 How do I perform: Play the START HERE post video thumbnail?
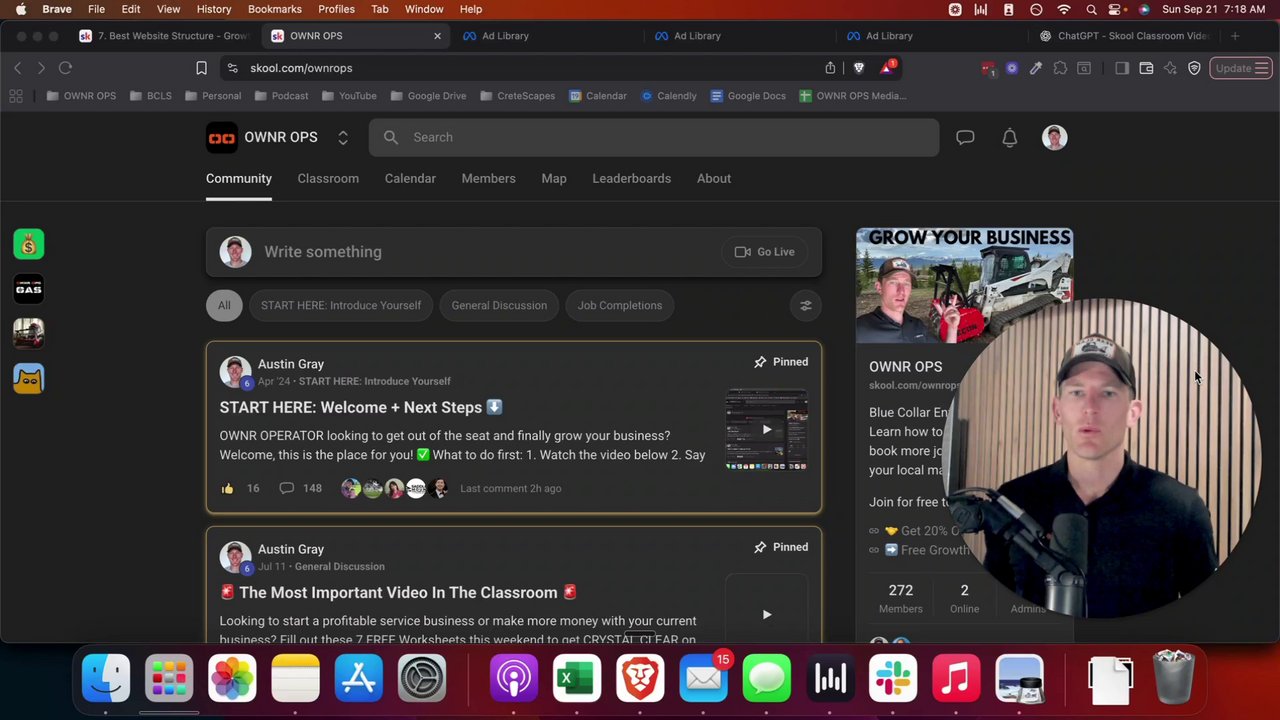click(x=767, y=430)
